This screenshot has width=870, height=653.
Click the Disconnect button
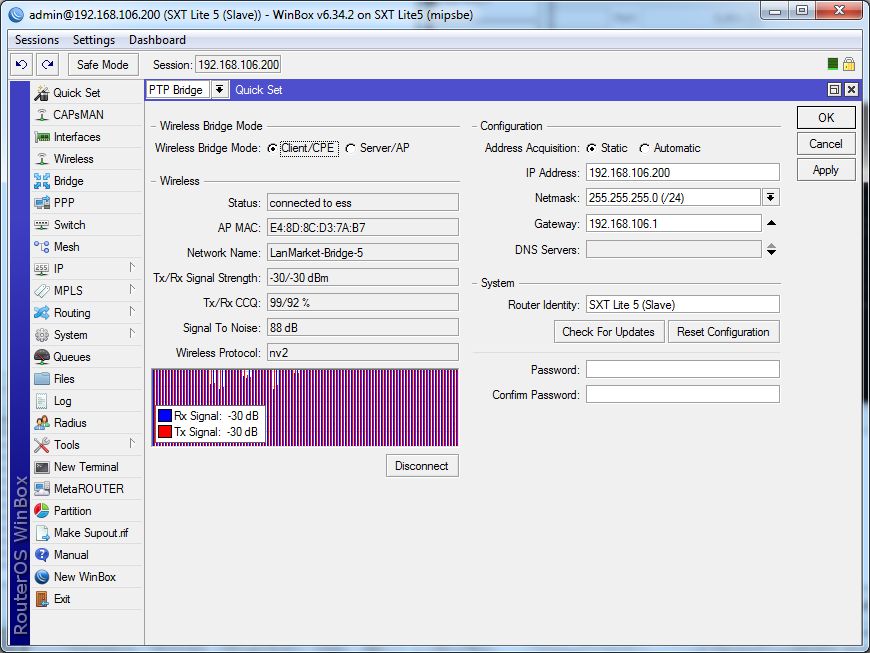click(422, 466)
